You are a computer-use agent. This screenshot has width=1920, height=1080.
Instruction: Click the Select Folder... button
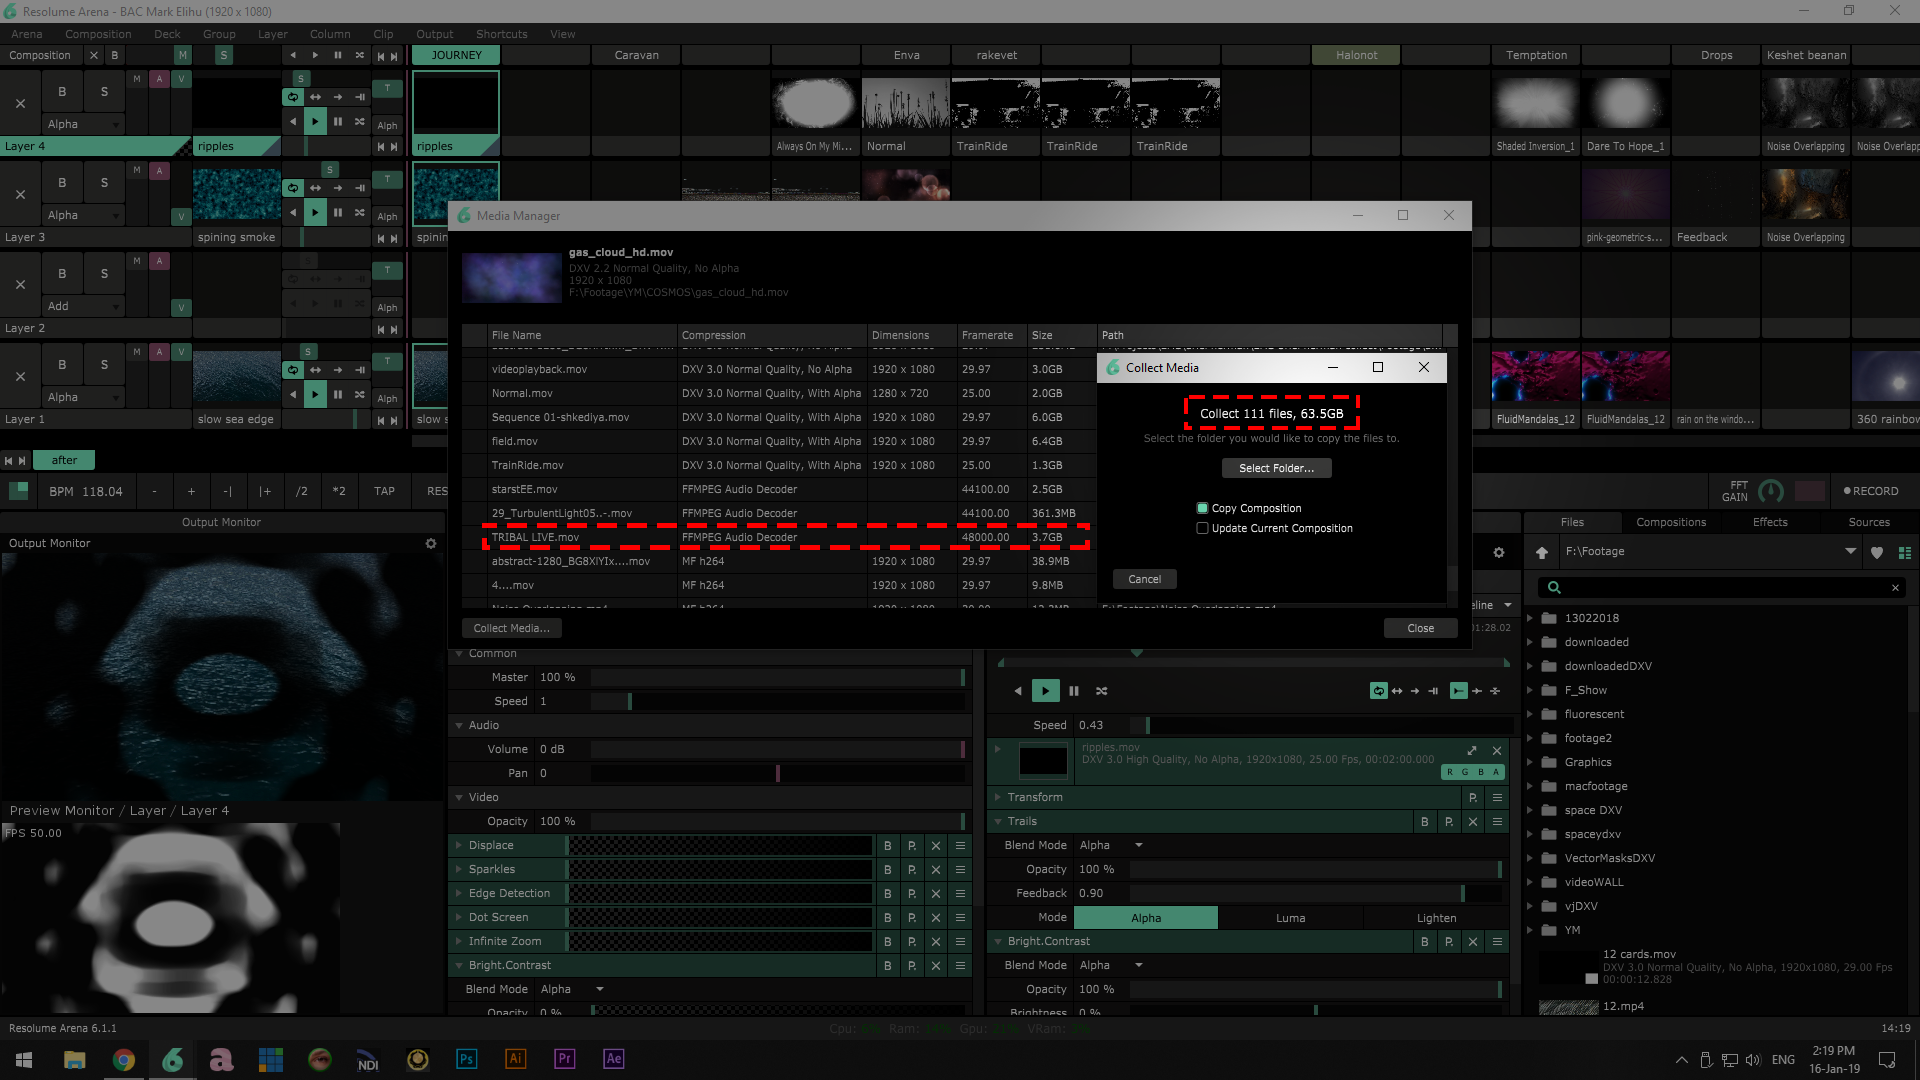coord(1276,468)
